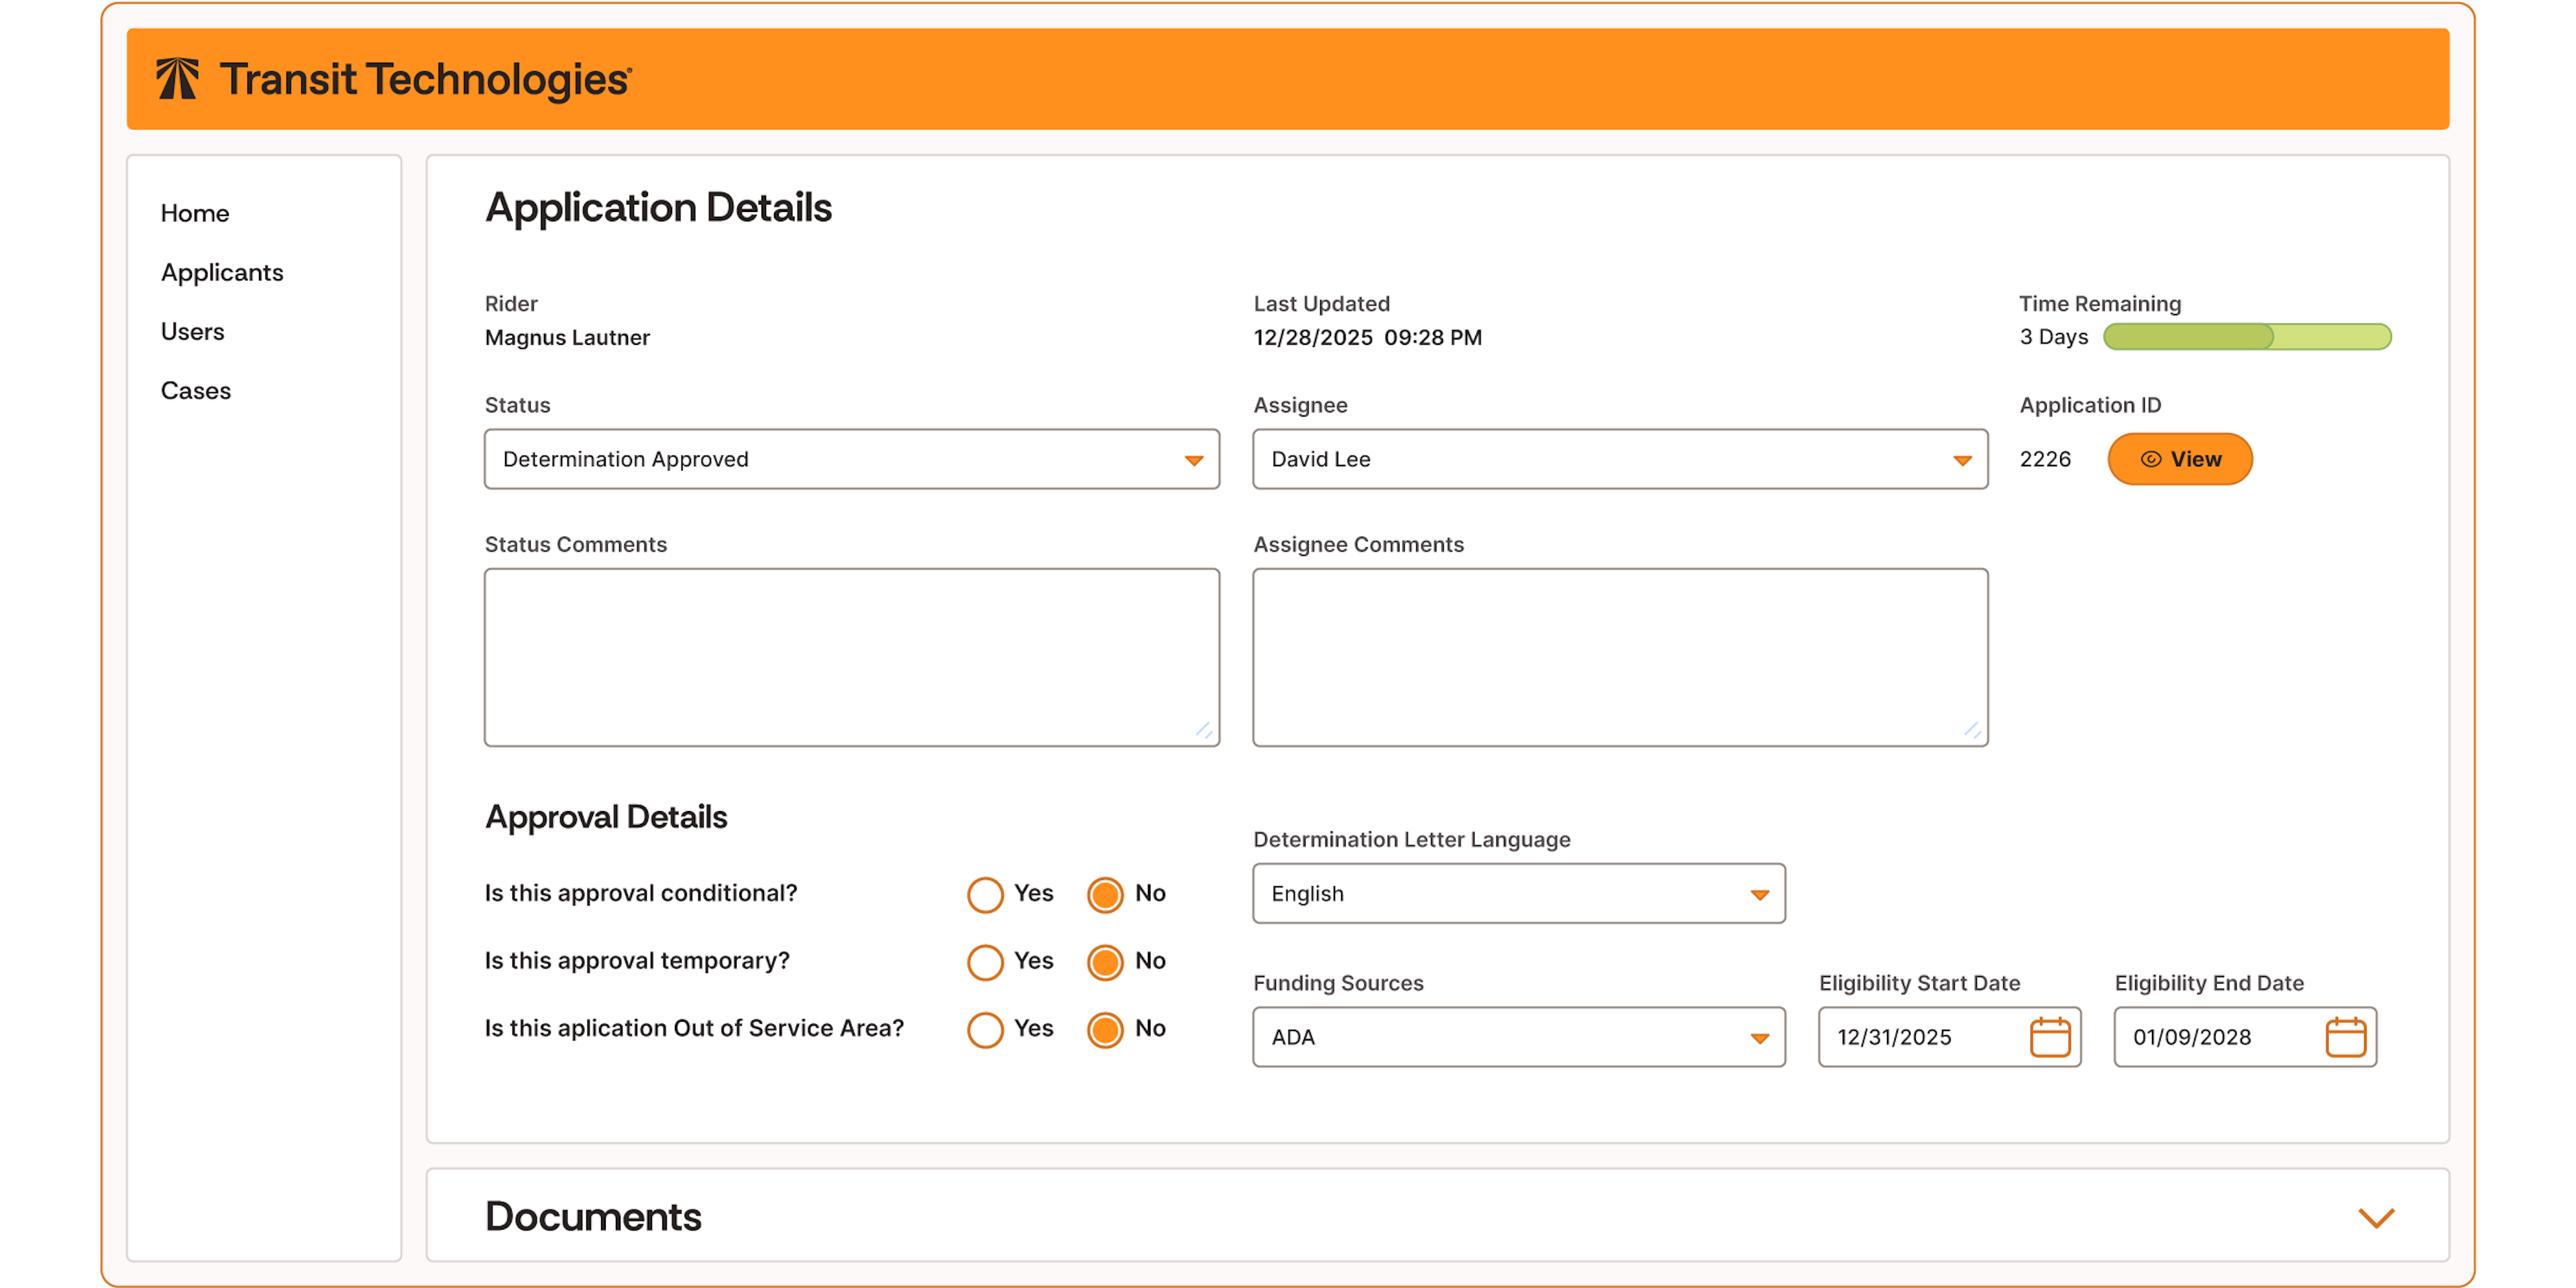The image size is (2576, 1288).
Task: Navigate to Home in the sidebar
Action: pos(195,213)
